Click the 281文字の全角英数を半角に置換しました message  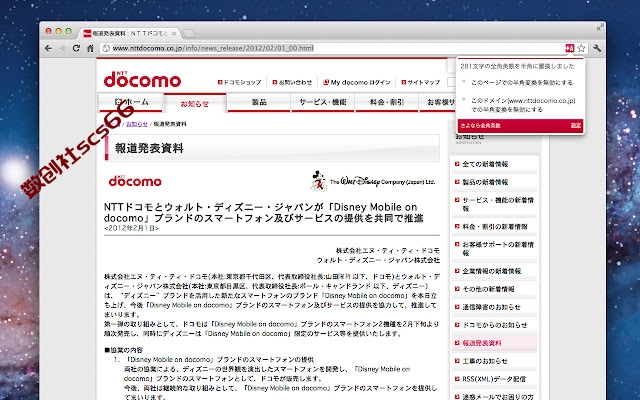517,66
